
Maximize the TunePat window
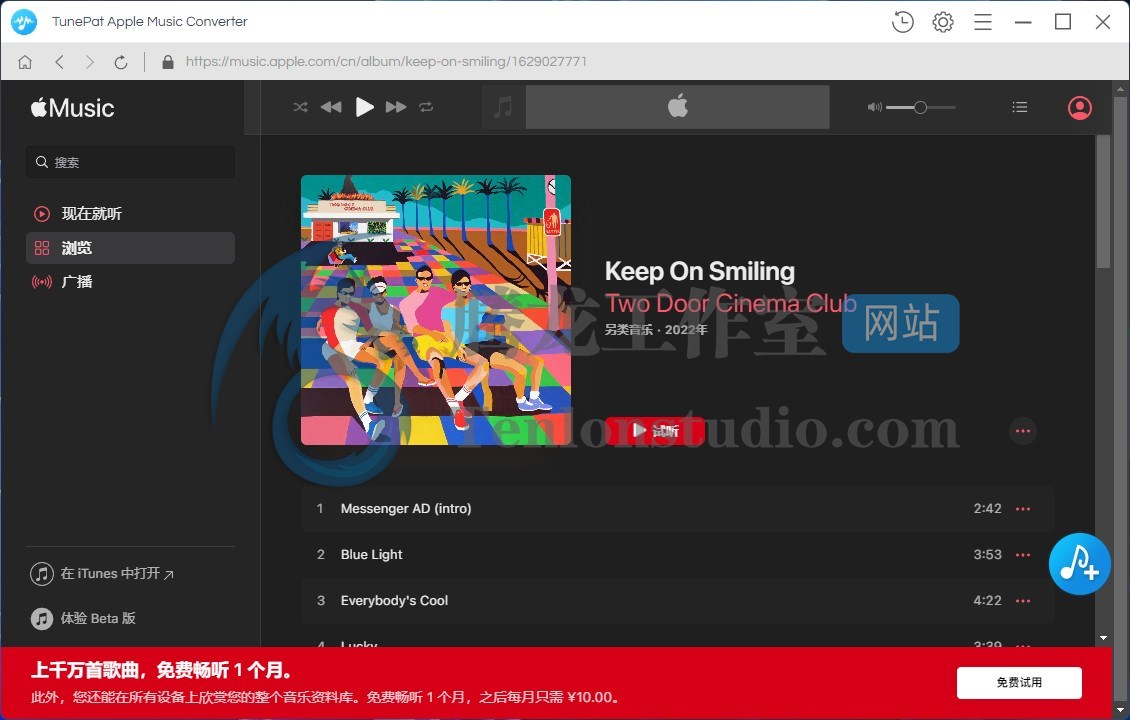(1063, 22)
